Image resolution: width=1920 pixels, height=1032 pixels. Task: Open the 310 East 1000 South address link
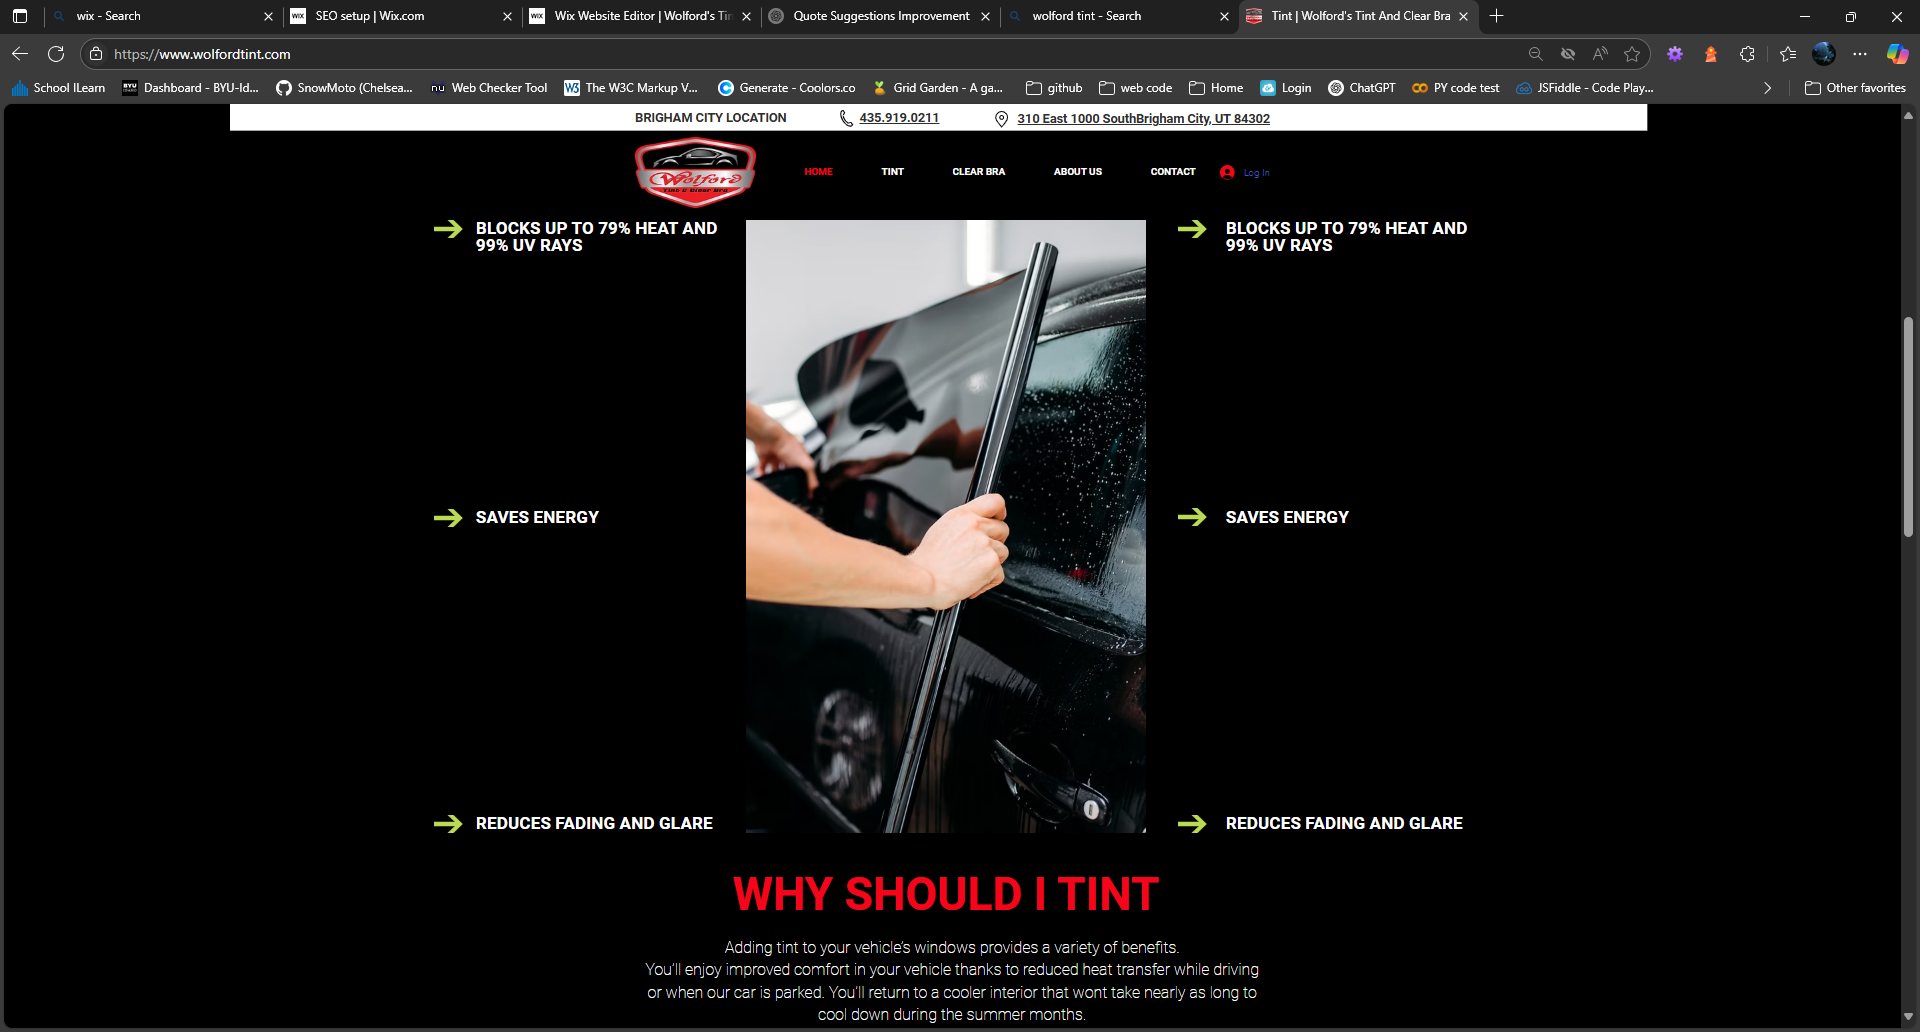pyautogui.click(x=1143, y=118)
